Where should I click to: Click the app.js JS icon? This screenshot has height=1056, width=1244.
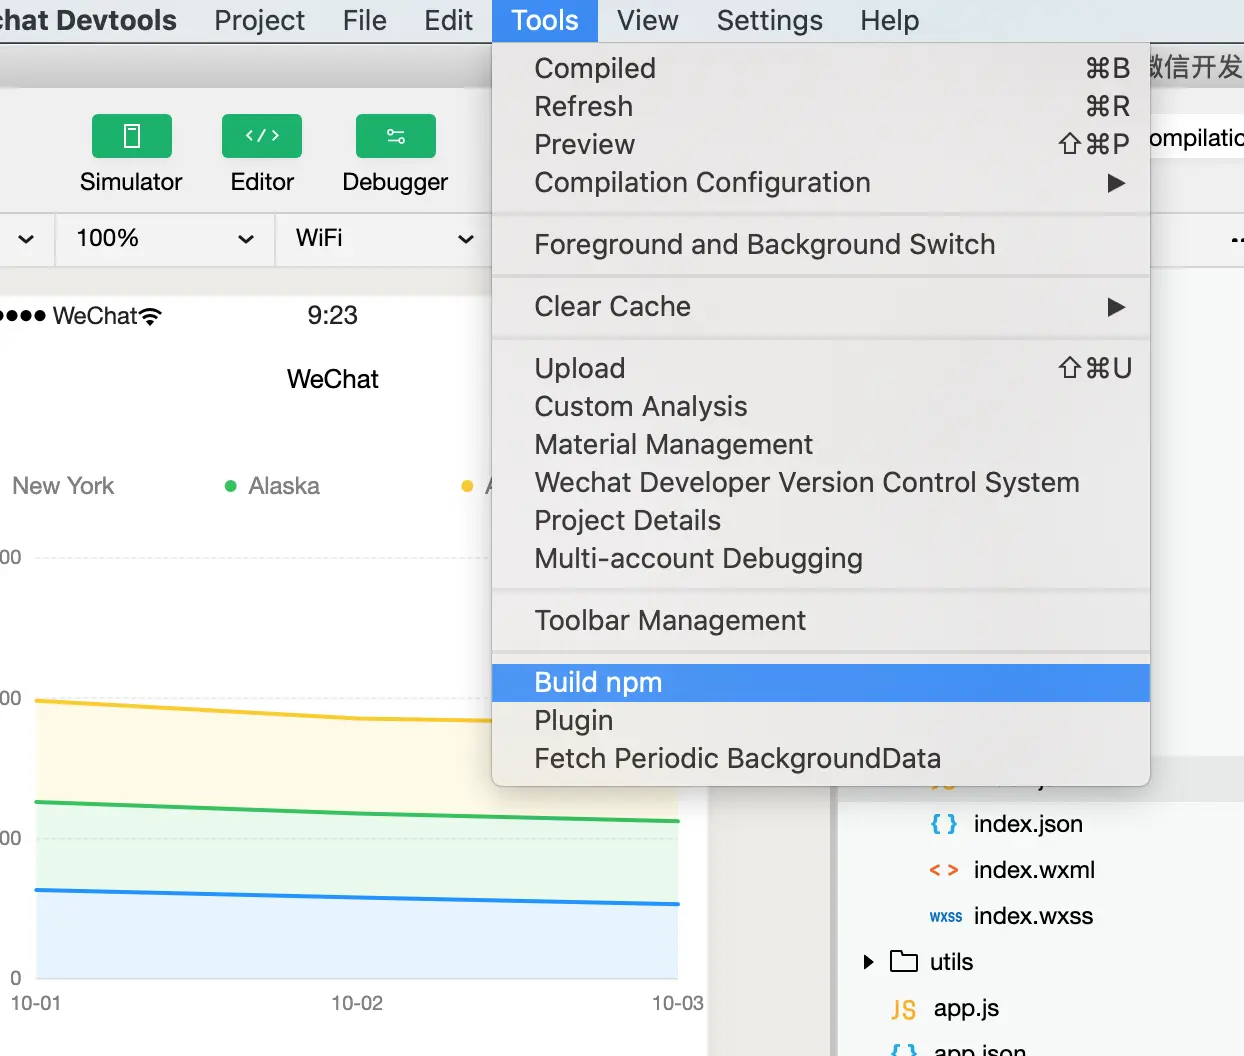[903, 1009]
